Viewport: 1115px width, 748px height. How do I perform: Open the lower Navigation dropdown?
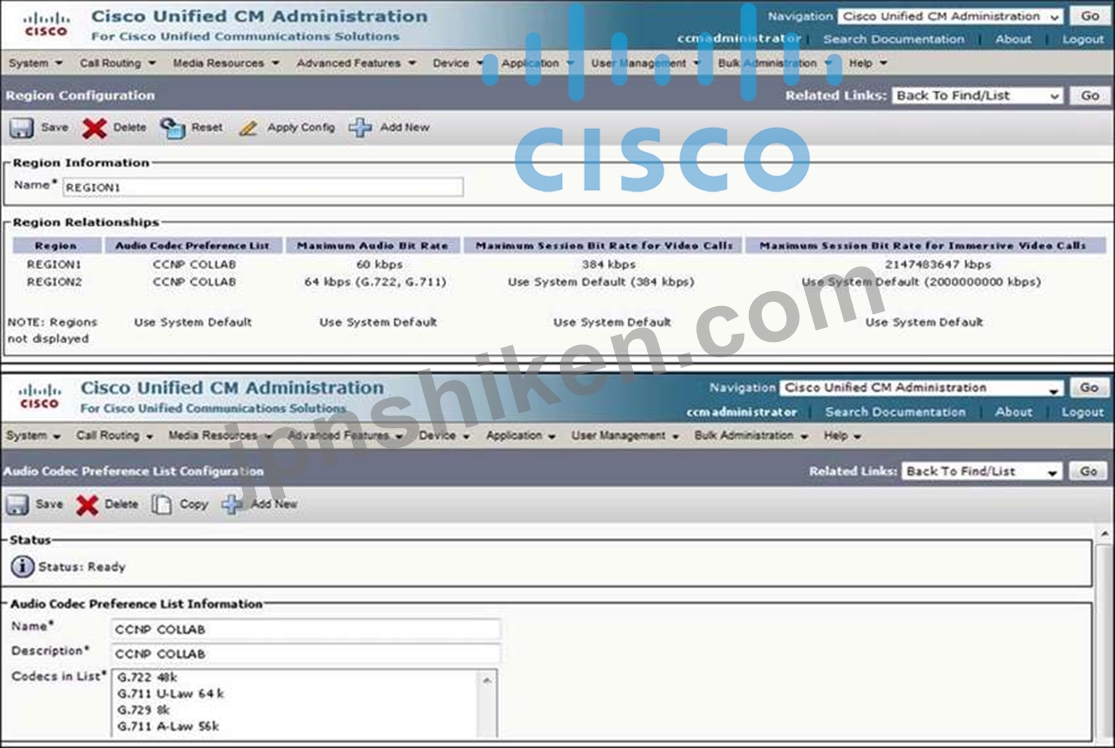tap(921, 388)
